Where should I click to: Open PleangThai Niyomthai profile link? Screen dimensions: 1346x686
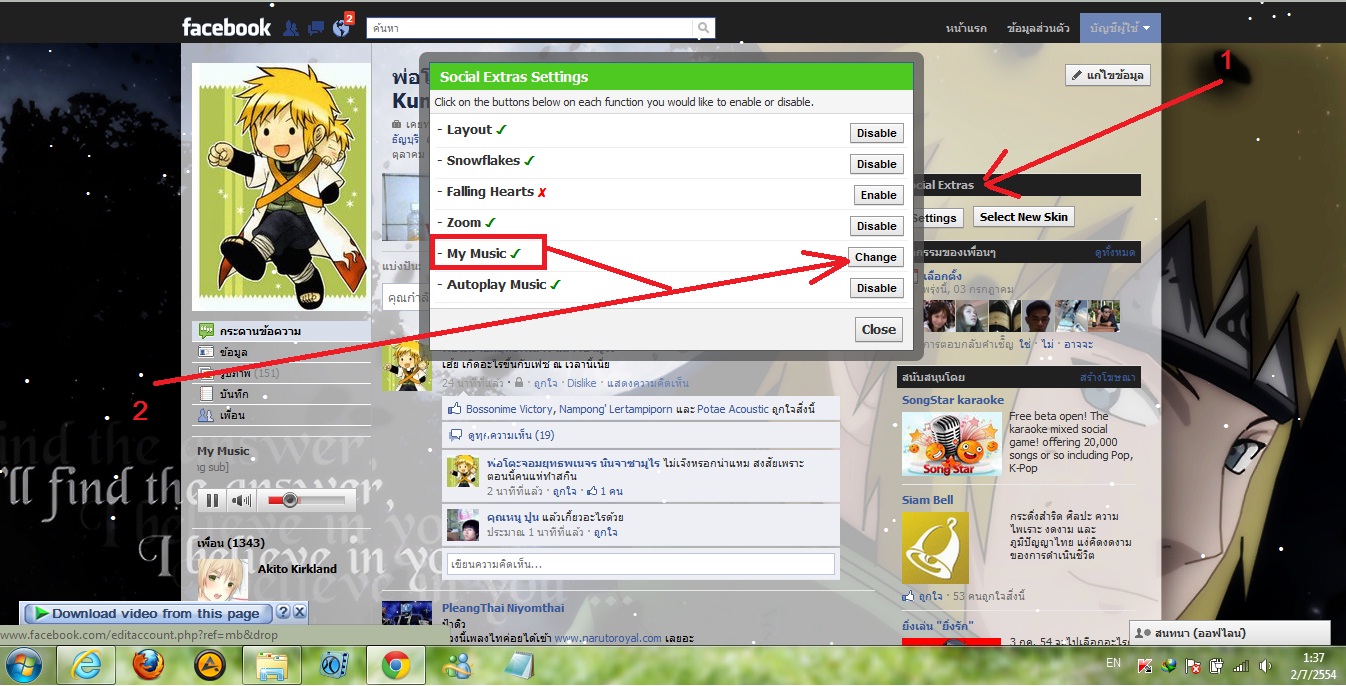pos(503,608)
